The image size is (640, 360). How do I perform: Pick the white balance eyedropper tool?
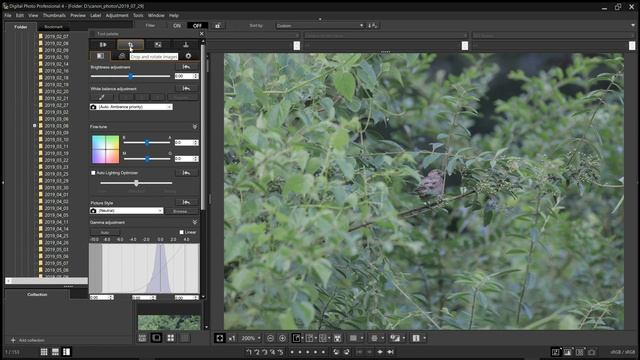click(x=102, y=97)
